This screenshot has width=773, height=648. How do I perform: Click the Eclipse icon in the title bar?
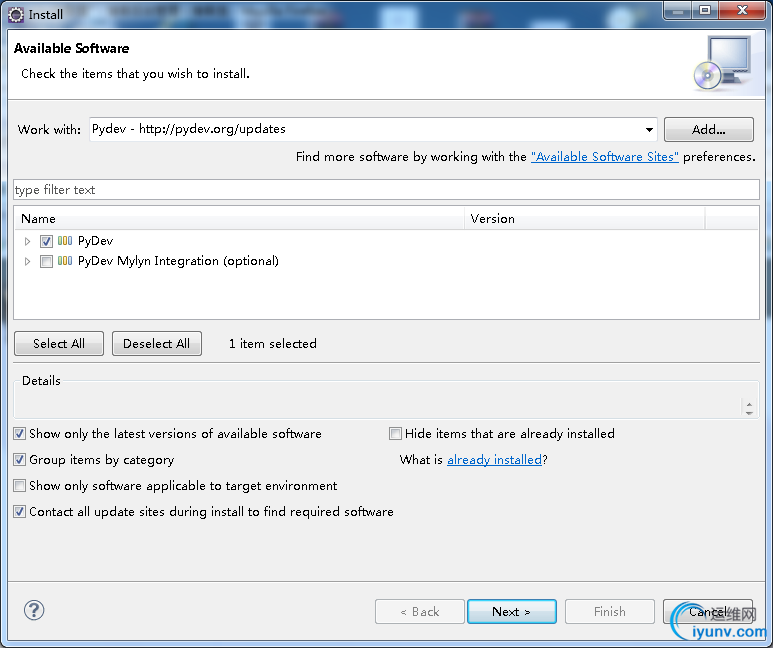[x=16, y=15]
